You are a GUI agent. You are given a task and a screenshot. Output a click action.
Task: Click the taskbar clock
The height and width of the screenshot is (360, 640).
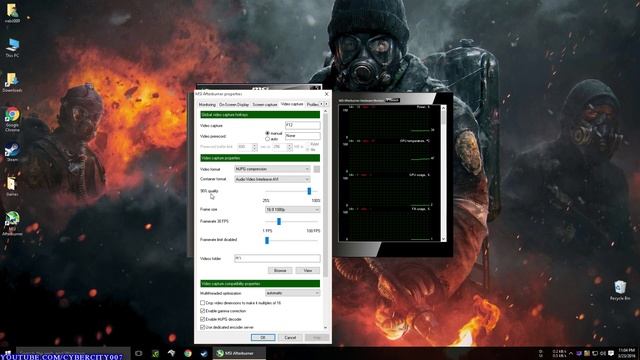(627, 353)
